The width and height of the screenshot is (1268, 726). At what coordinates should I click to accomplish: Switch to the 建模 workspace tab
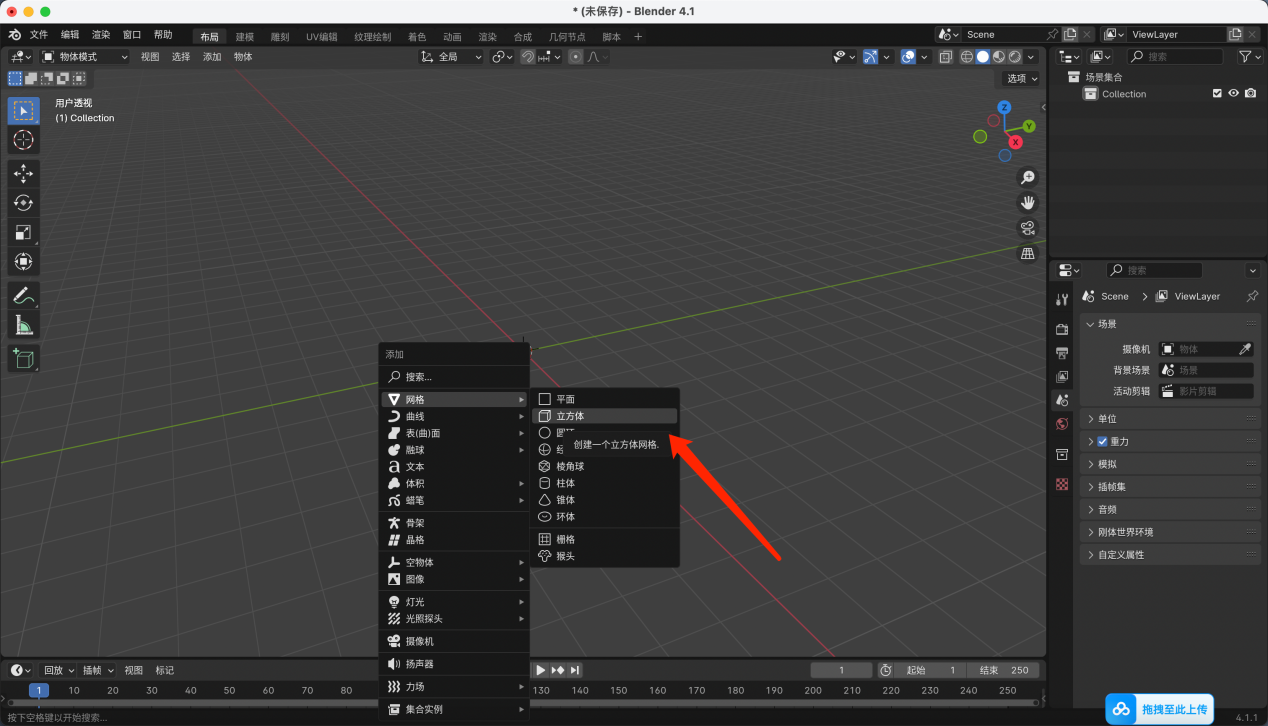245,37
